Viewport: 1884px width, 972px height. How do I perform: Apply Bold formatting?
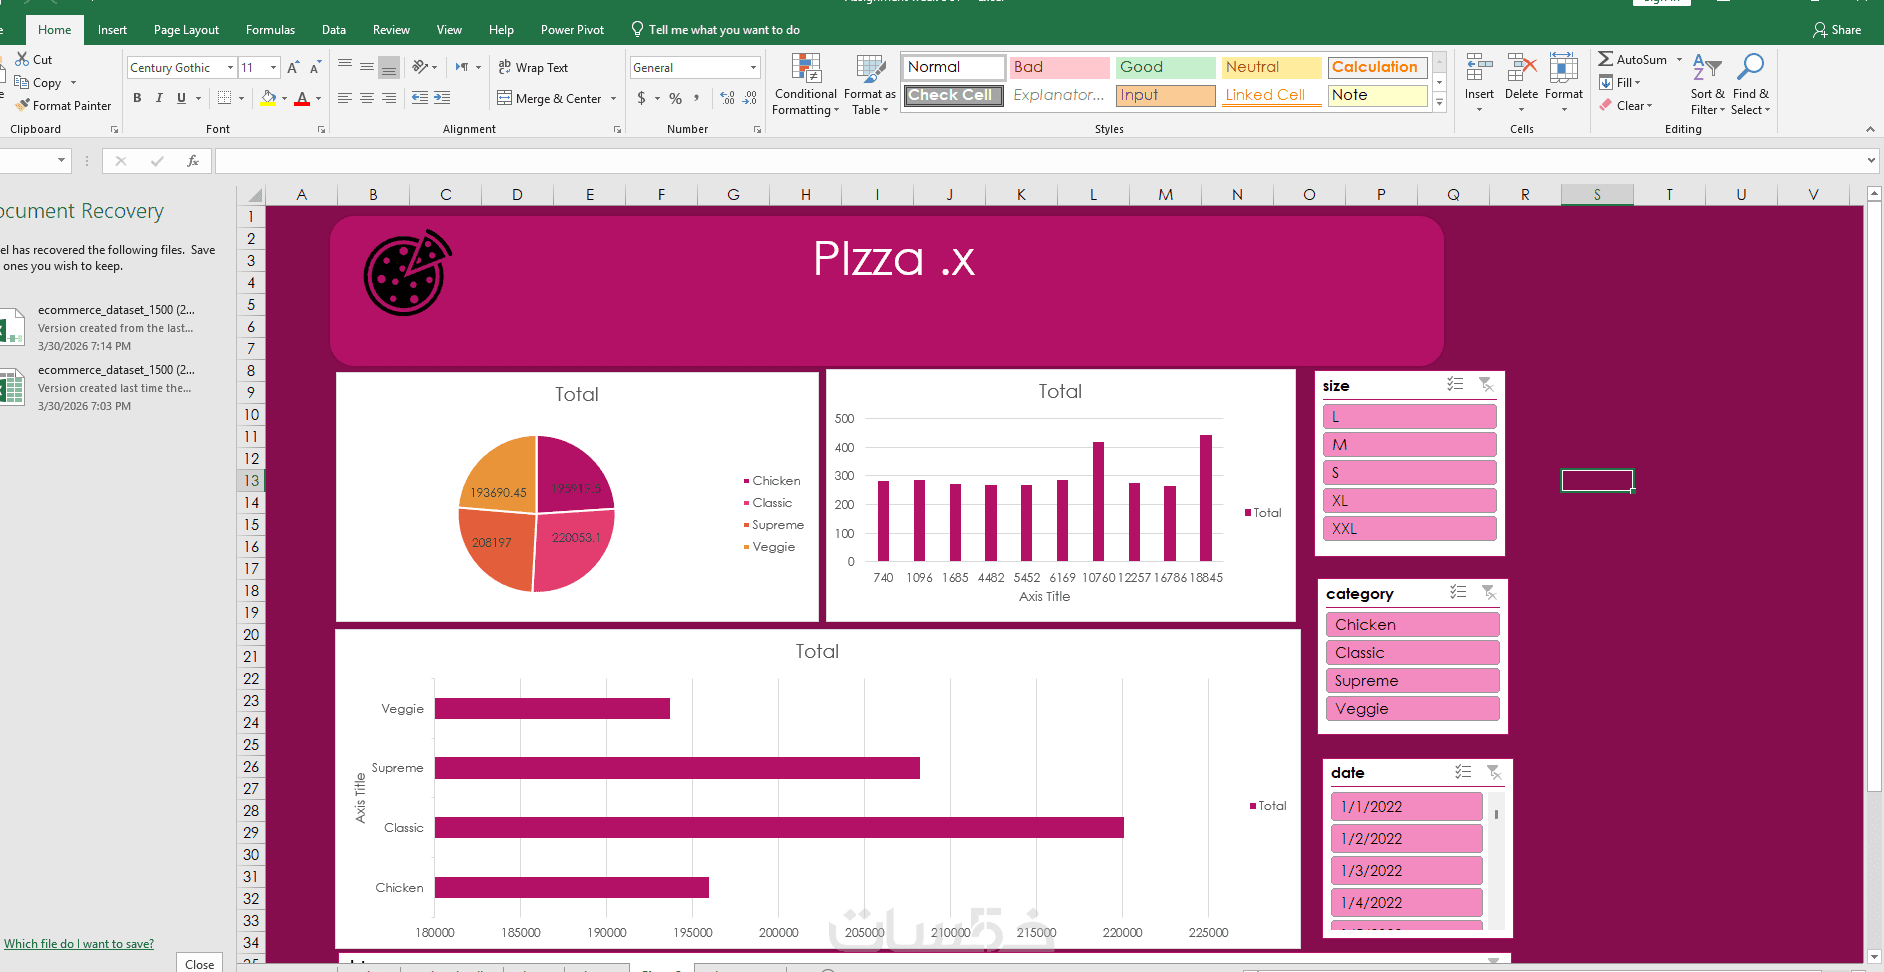tap(137, 98)
